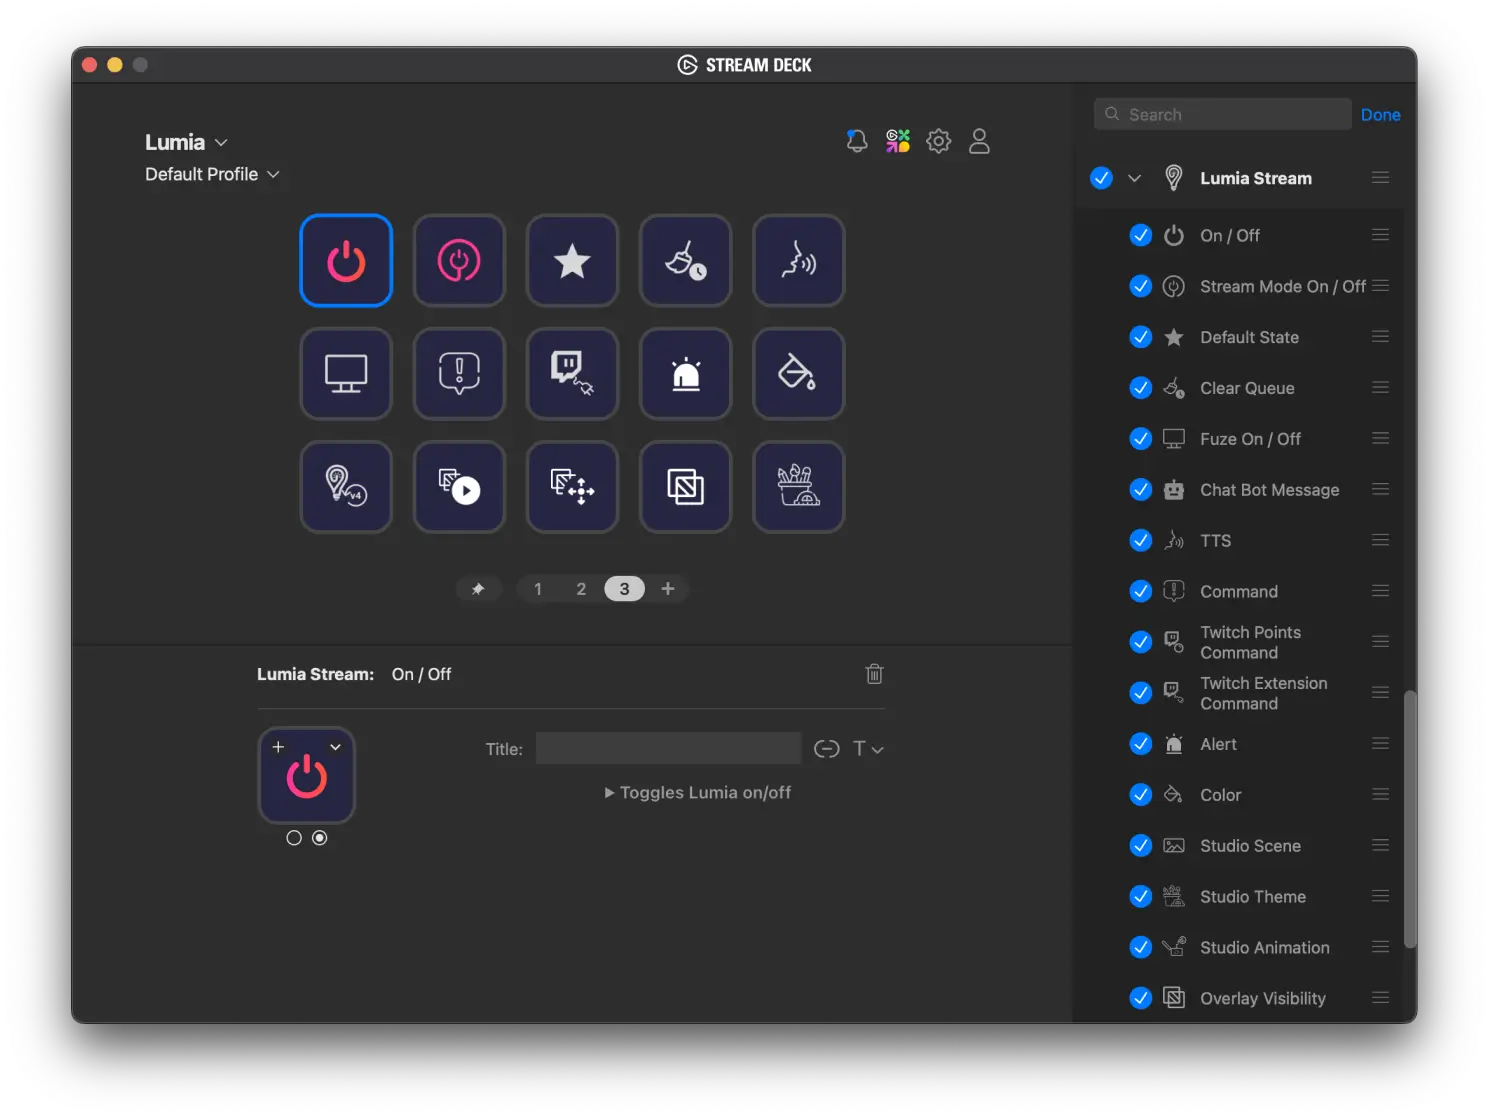Click the plus on key preview

278,747
